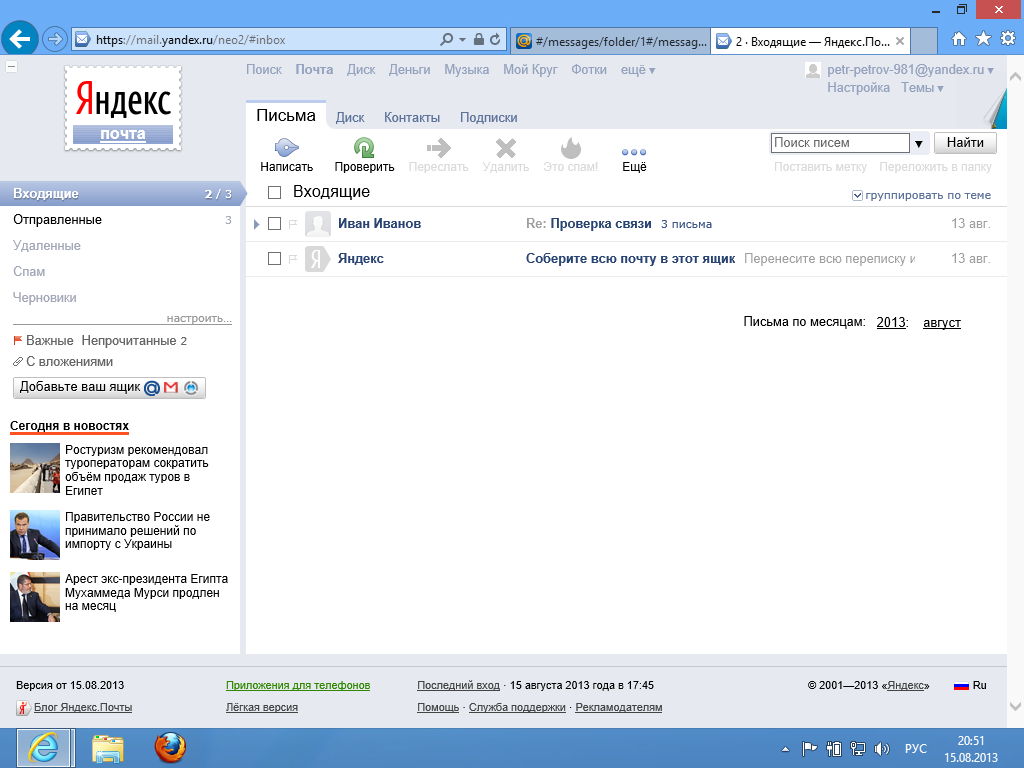The image size is (1024, 768).
Task: Open the browser Home icon
Action: (x=959, y=39)
